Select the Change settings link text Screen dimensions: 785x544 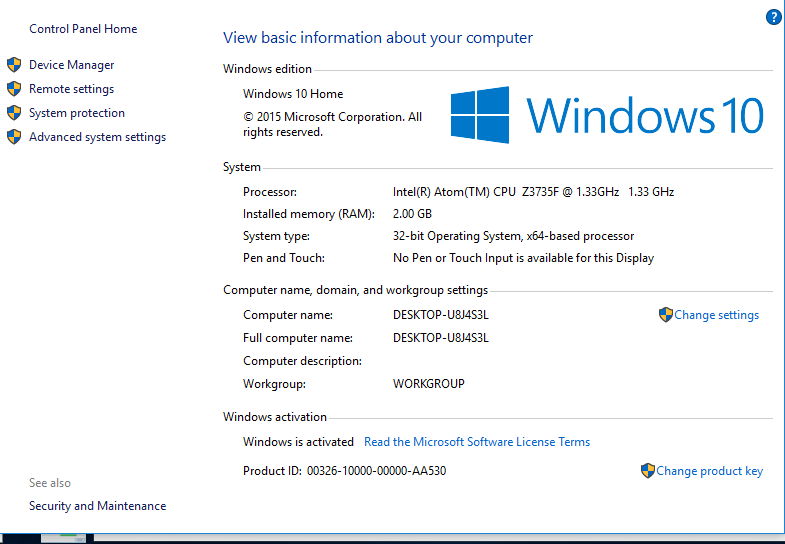tap(716, 315)
